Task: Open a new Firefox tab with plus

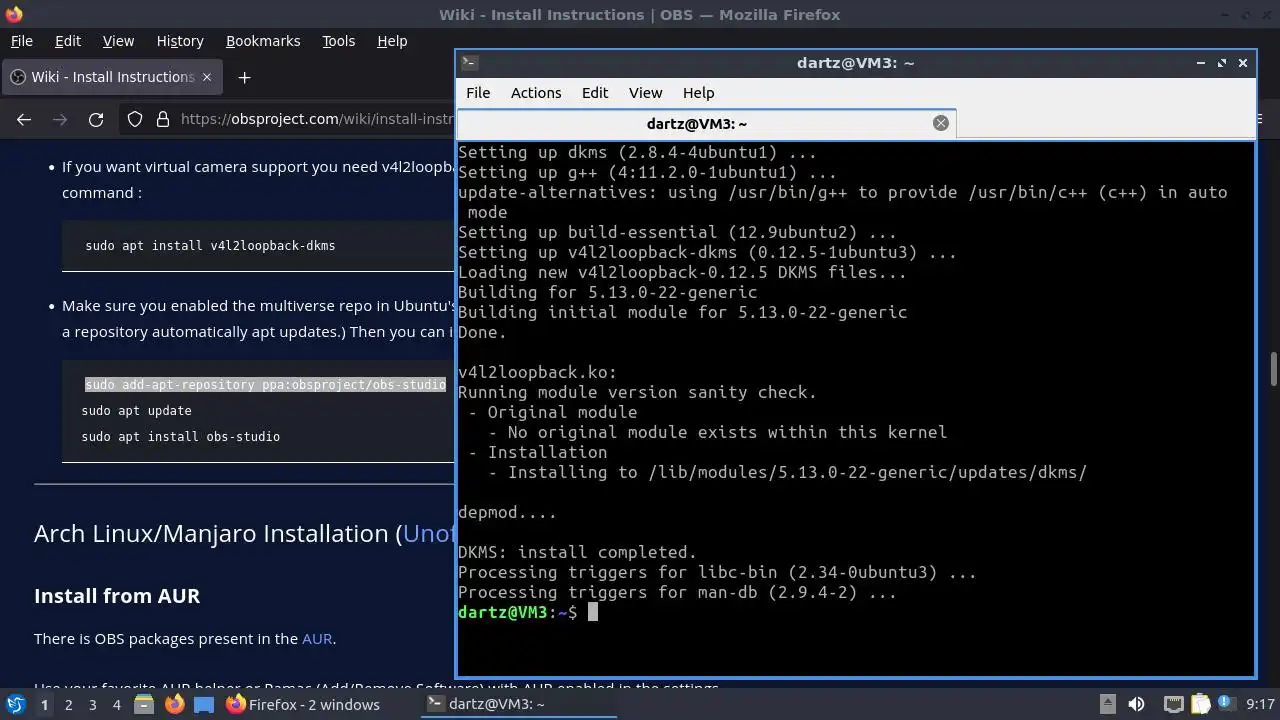Action: click(244, 77)
